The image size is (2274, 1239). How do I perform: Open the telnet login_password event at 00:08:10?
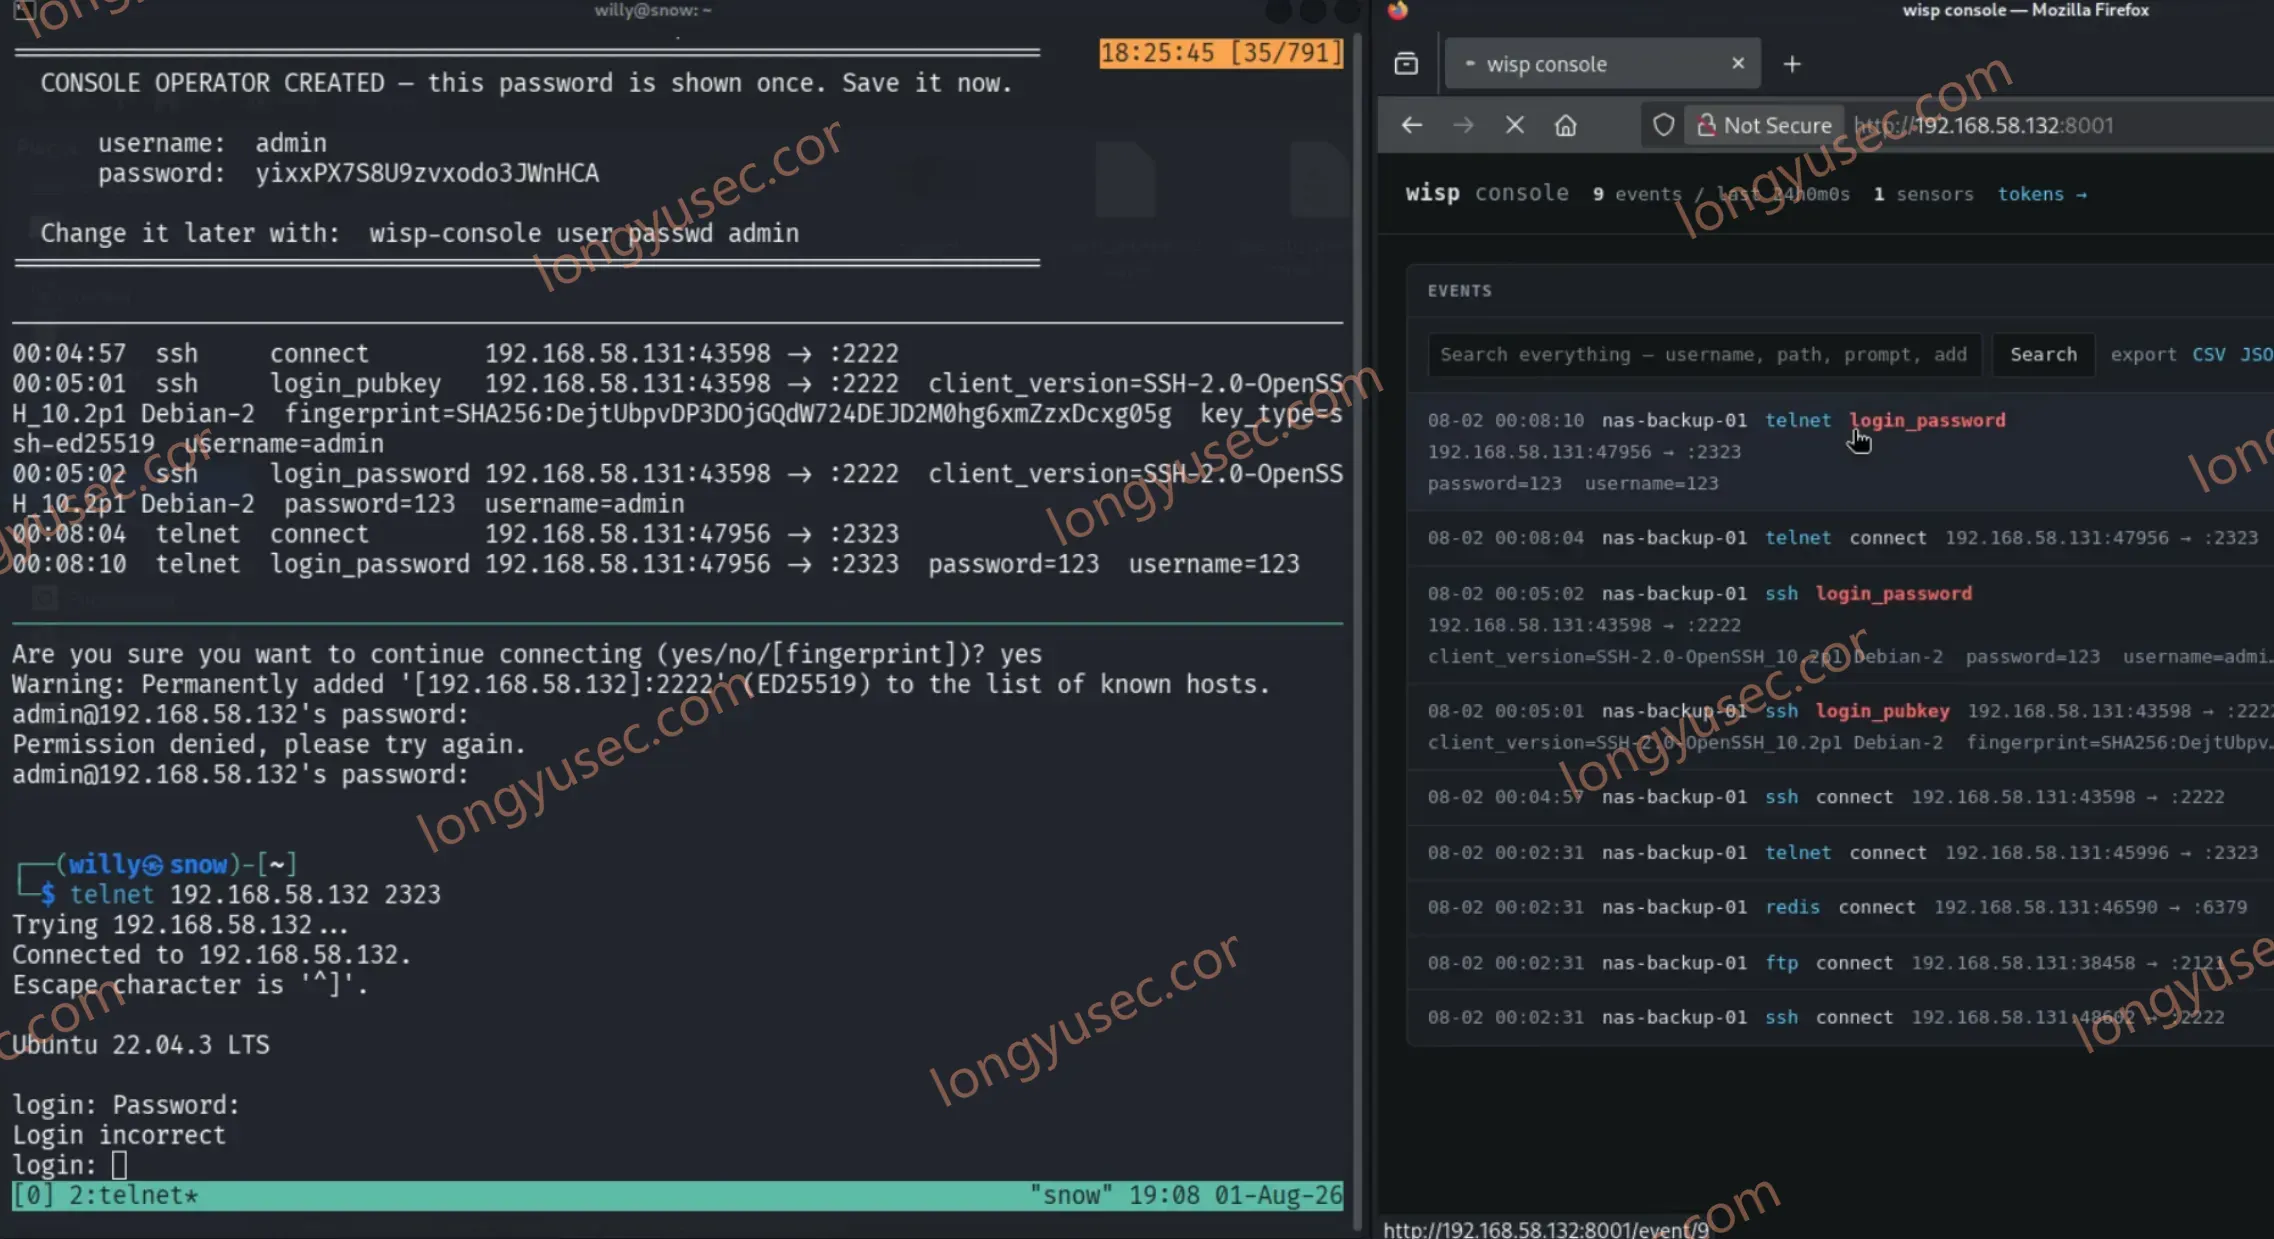pos(1840,452)
